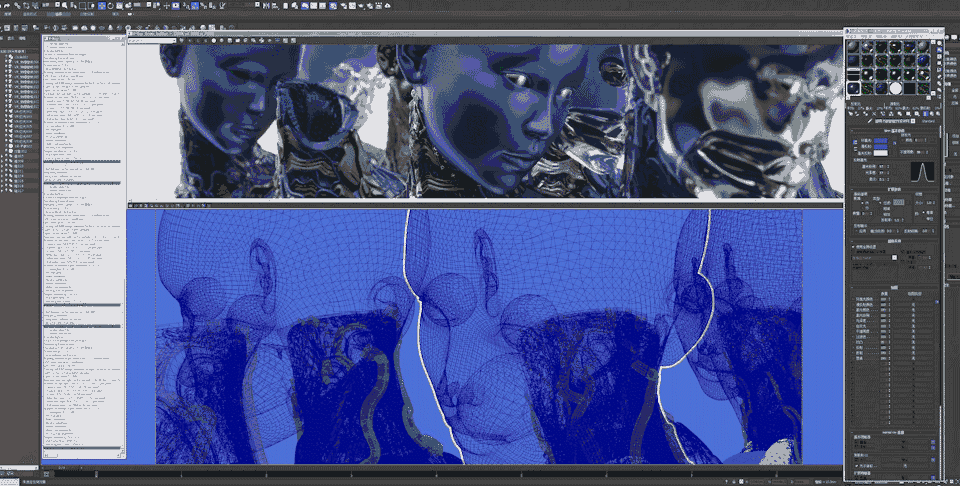Collapse the mental ray 连接 rollout
The image size is (960, 486).
tap(894, 433)
